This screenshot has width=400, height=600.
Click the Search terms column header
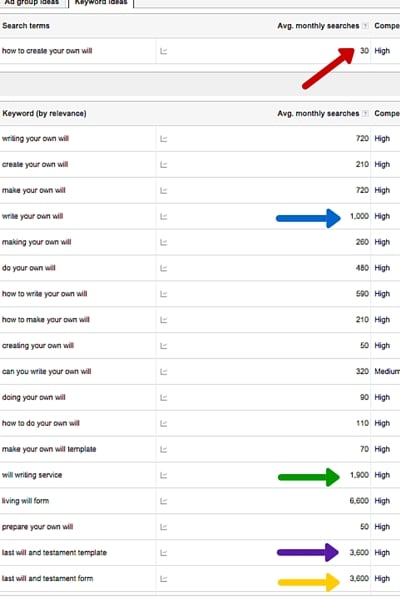[x=26, y=26]
